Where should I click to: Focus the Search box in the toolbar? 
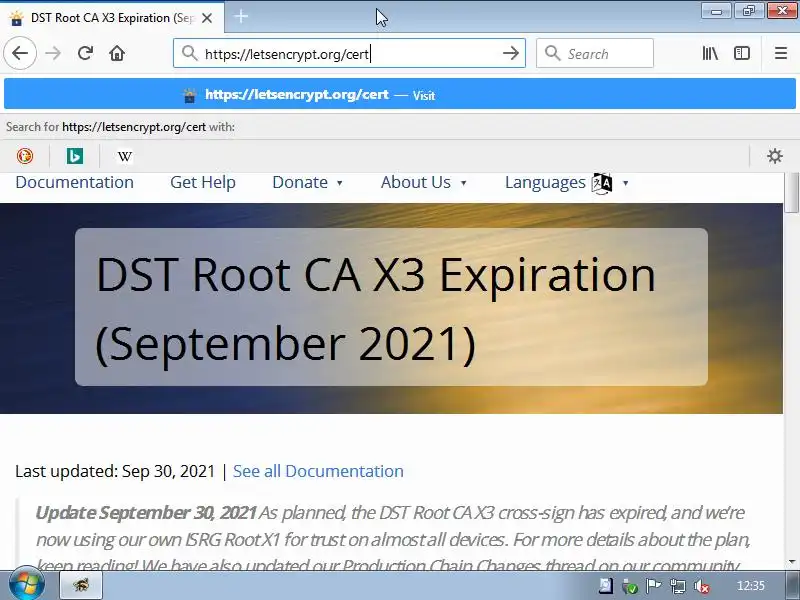click(595, 53)
